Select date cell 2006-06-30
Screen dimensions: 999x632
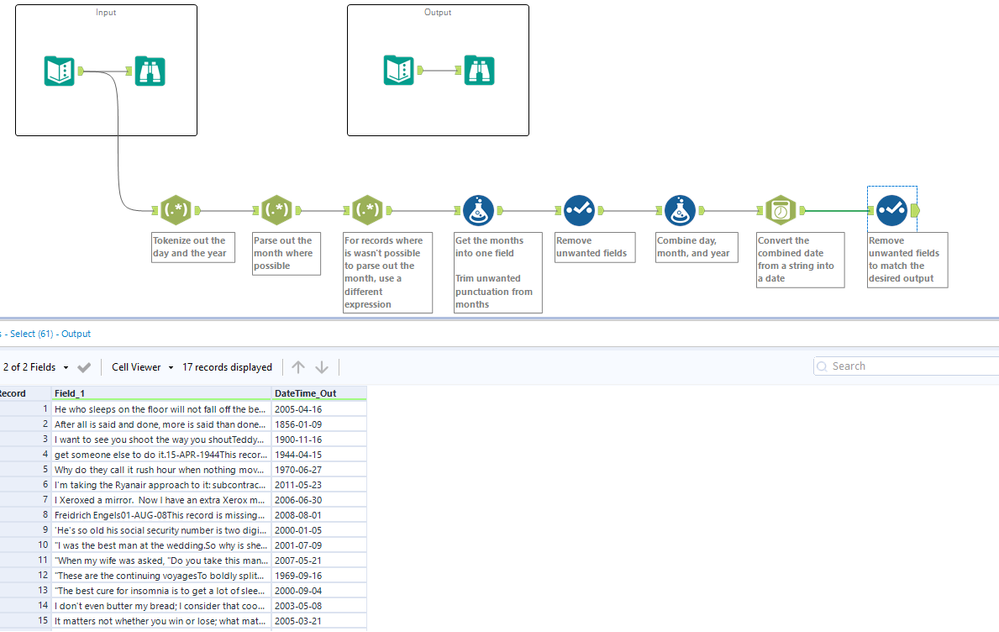click(319, 500)
